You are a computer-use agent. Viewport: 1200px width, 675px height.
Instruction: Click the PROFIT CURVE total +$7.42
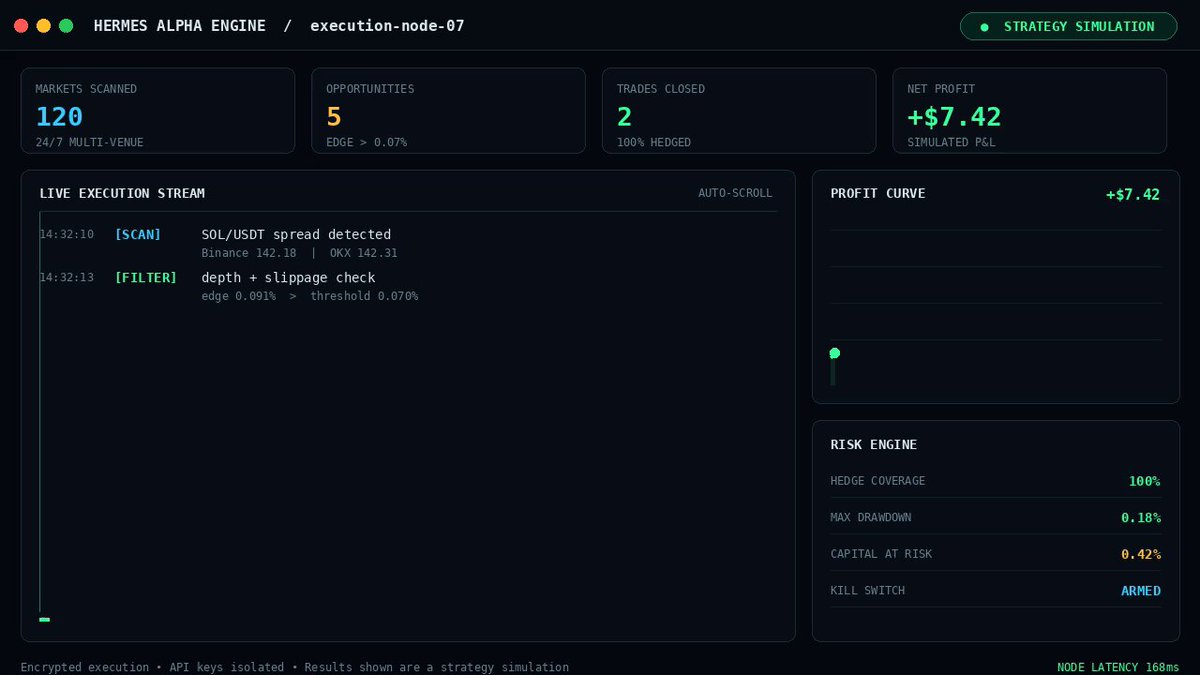(x=1133, y=194)
